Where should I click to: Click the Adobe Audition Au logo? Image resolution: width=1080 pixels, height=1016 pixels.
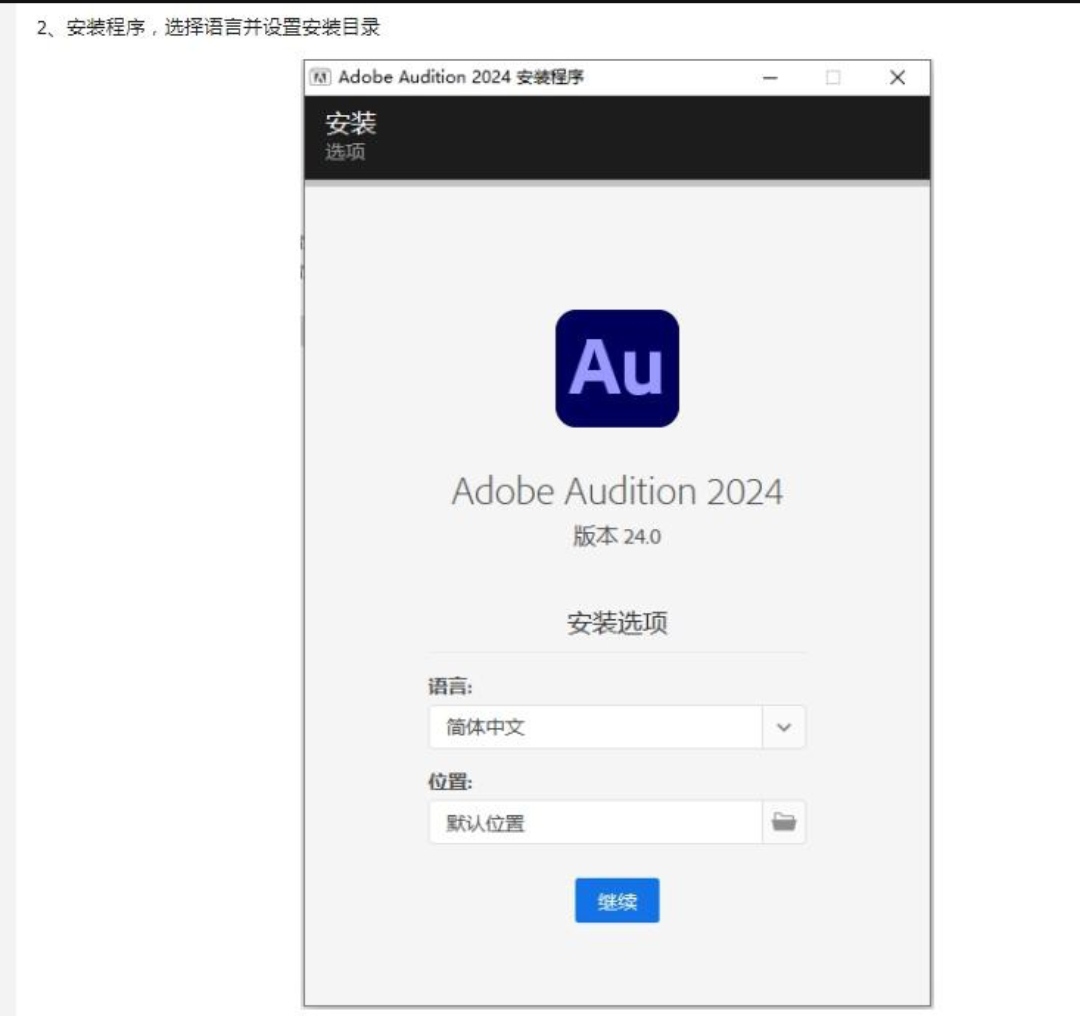pyautogui.click(x=617, y=368)
